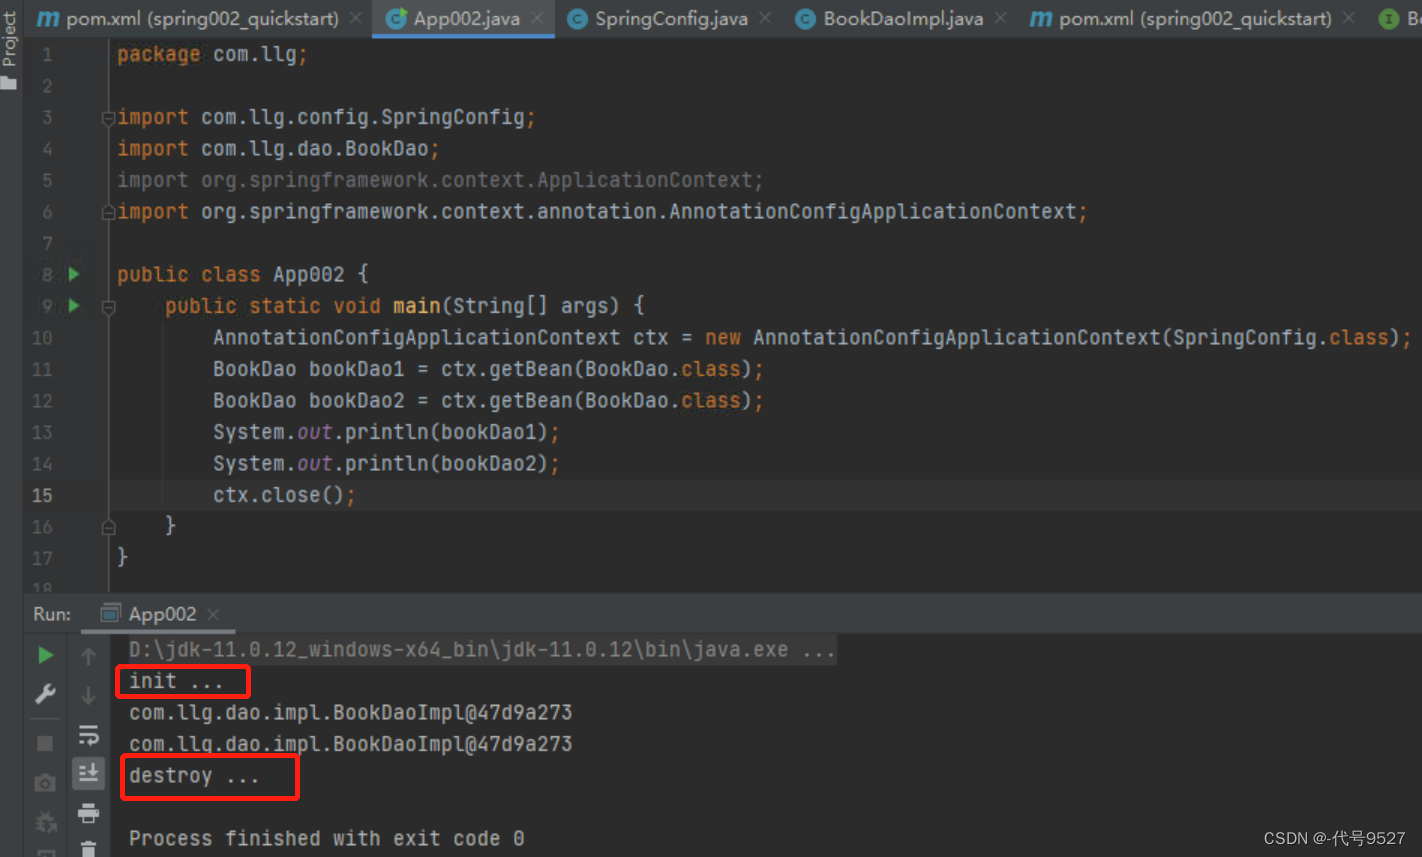Screen dimensions: 1422x857
Task: Click the java.exe command line in console
Action: point(482,650)
